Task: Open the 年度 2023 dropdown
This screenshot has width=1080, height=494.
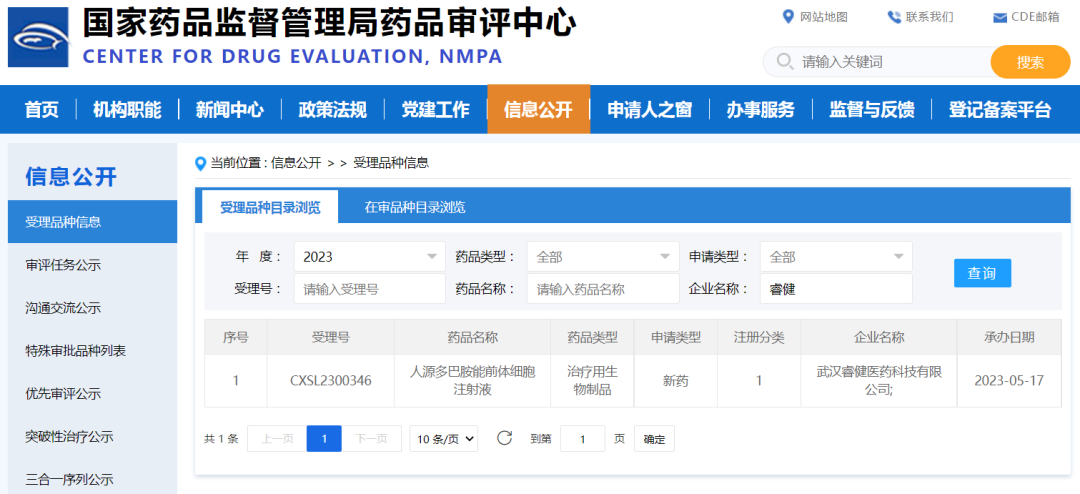Action: point(369,257)
